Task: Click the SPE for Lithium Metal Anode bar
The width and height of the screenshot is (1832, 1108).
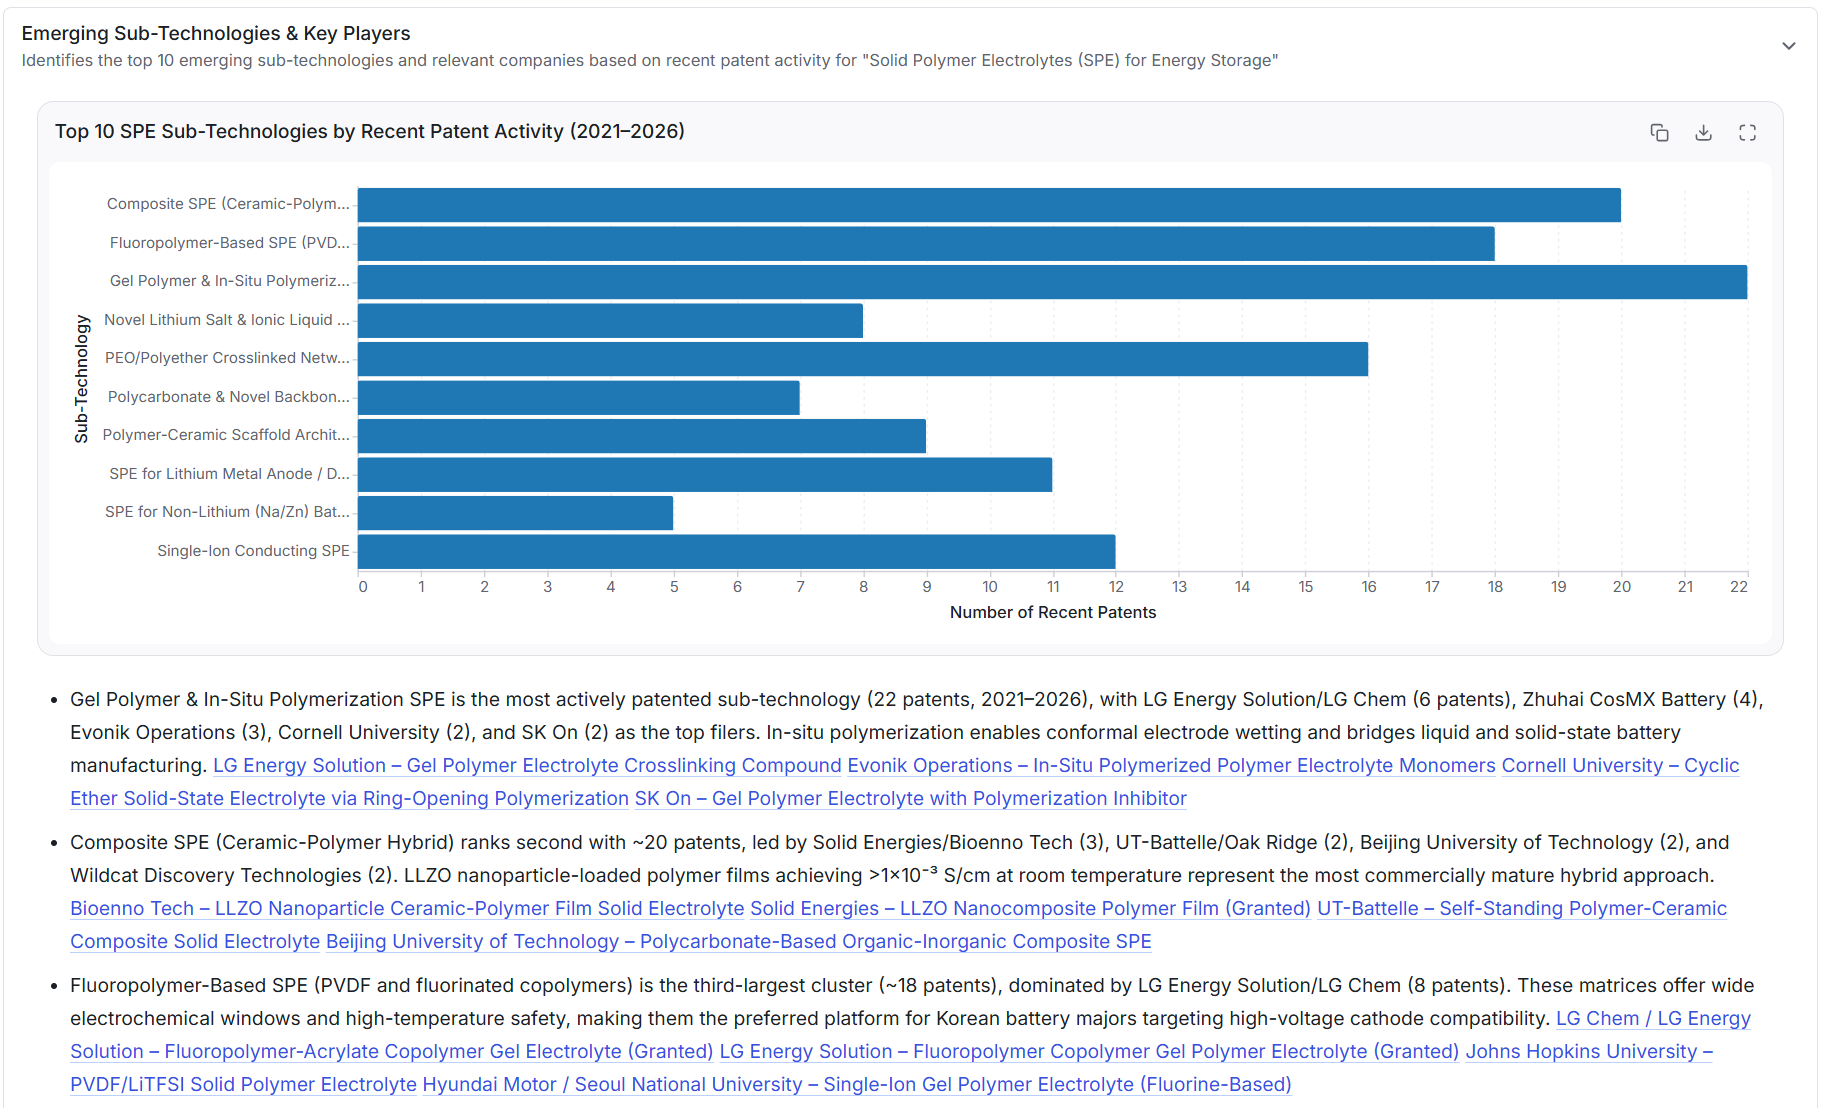Action: pyautogui.click(x=705, y=475)
